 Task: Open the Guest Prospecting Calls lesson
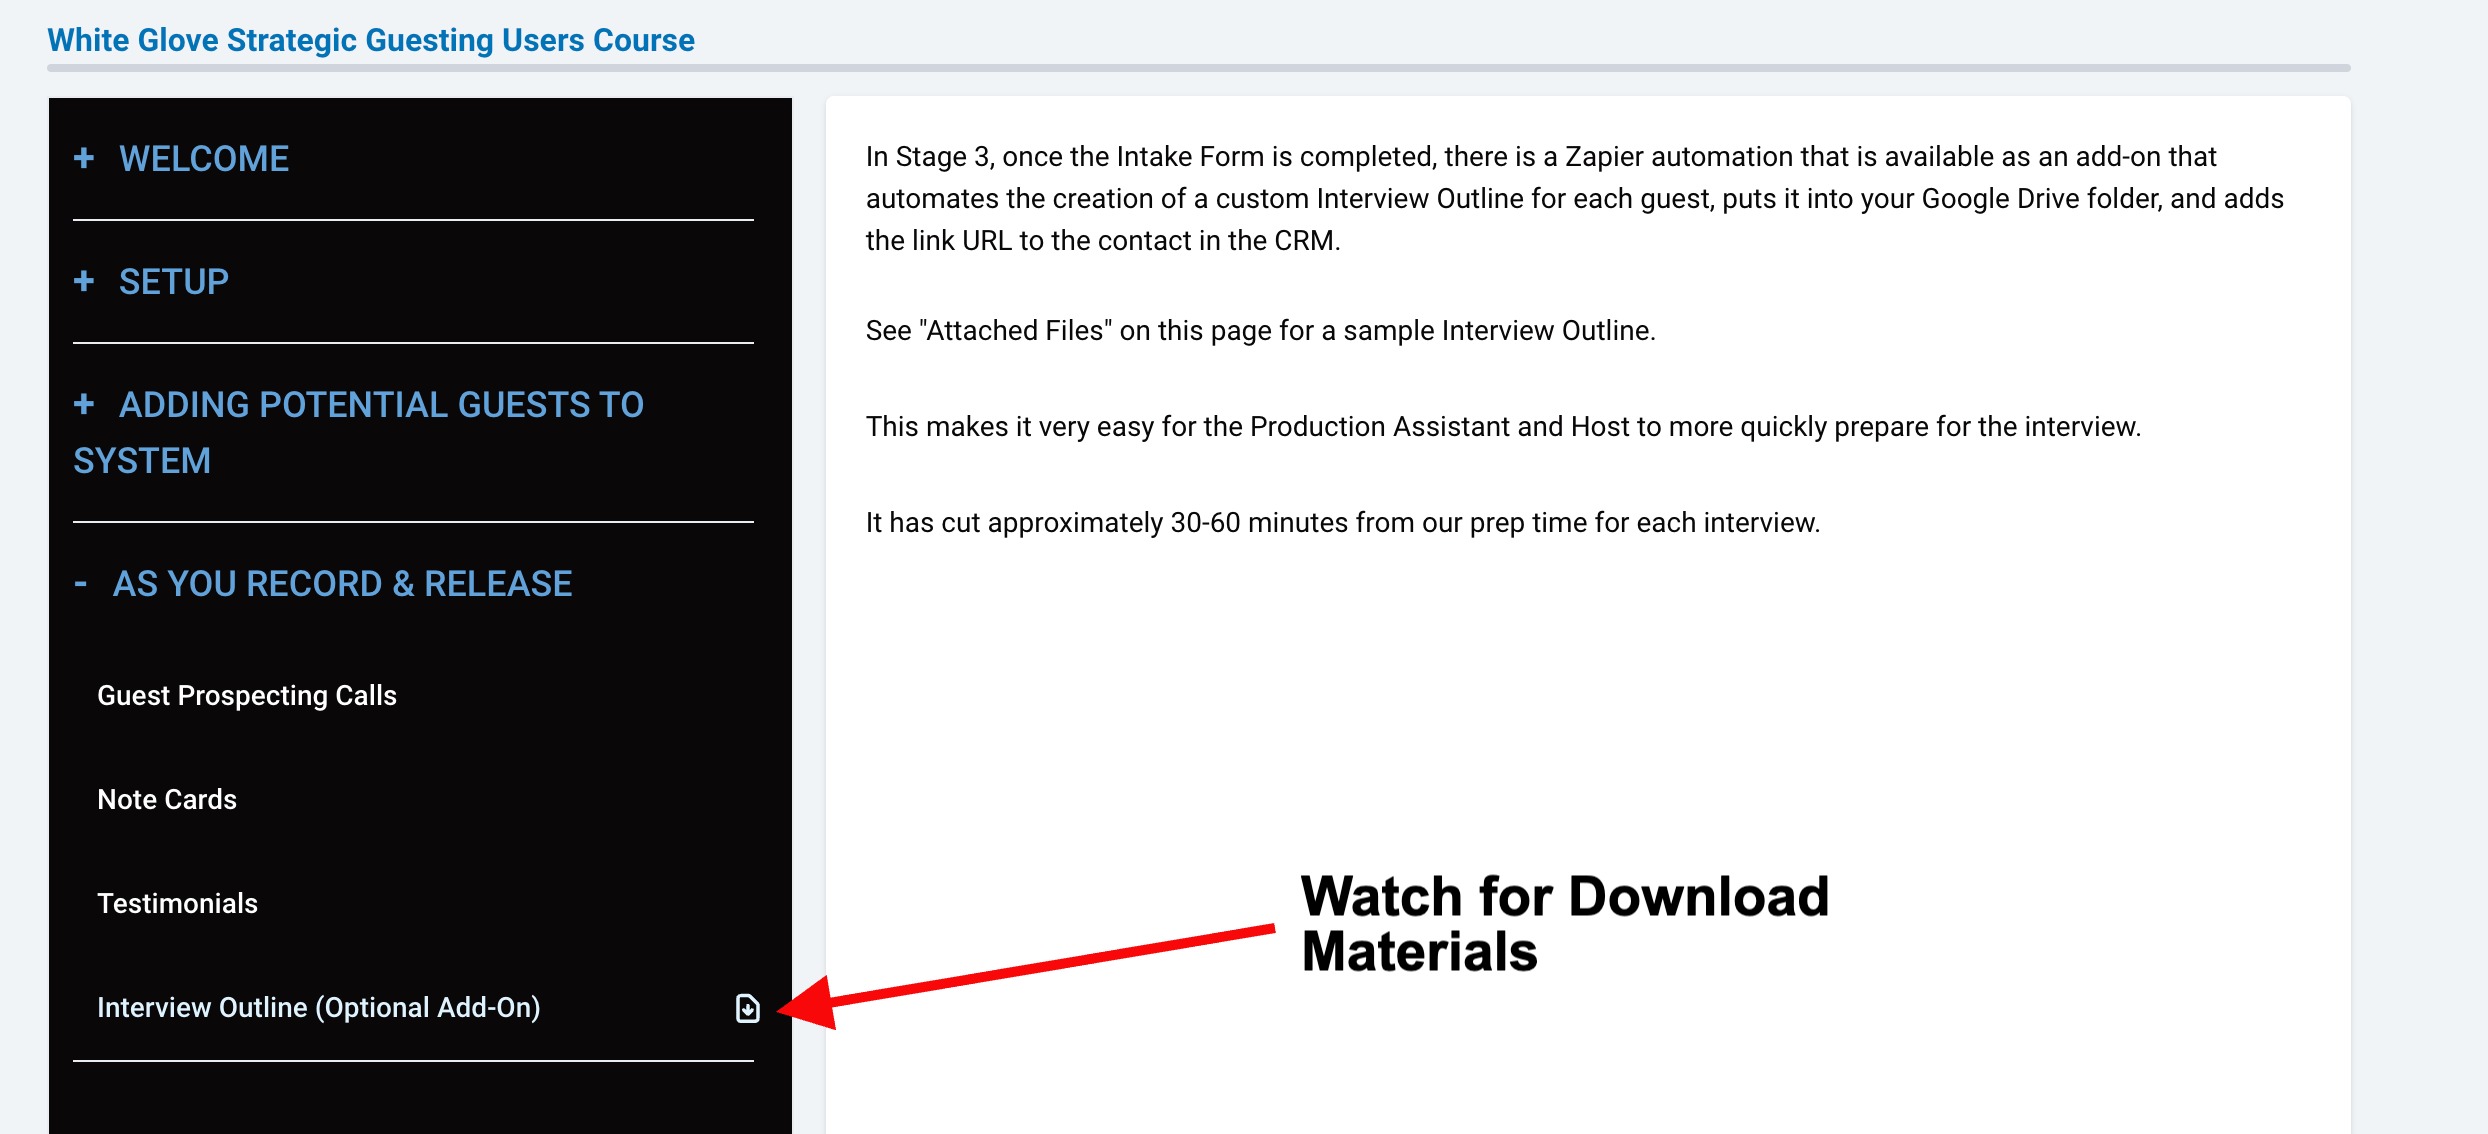pos(247,695)
